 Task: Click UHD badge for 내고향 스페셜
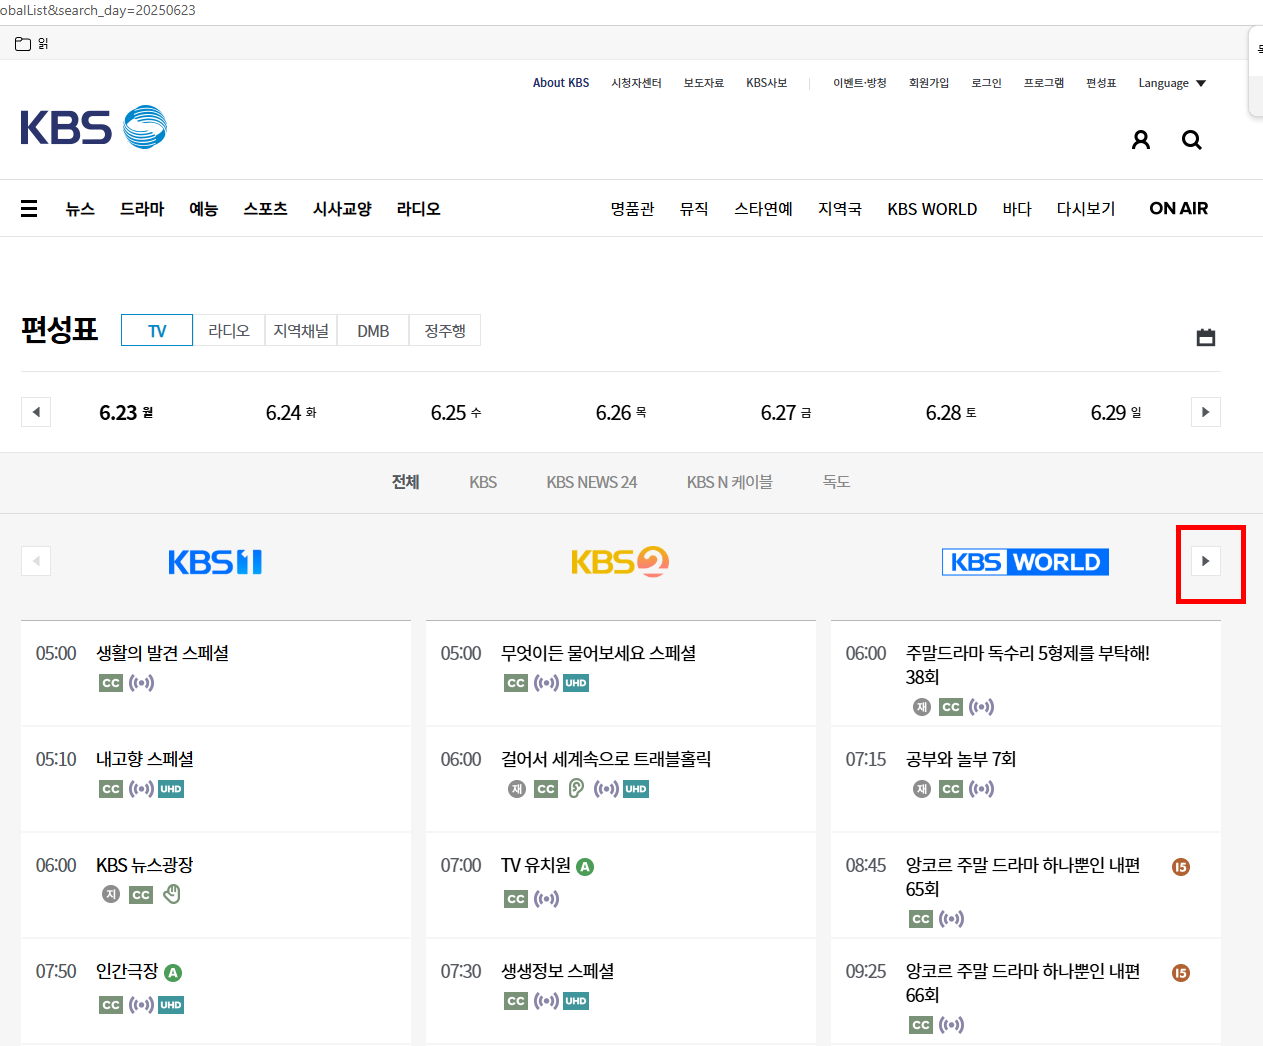[x=171, y=789]
